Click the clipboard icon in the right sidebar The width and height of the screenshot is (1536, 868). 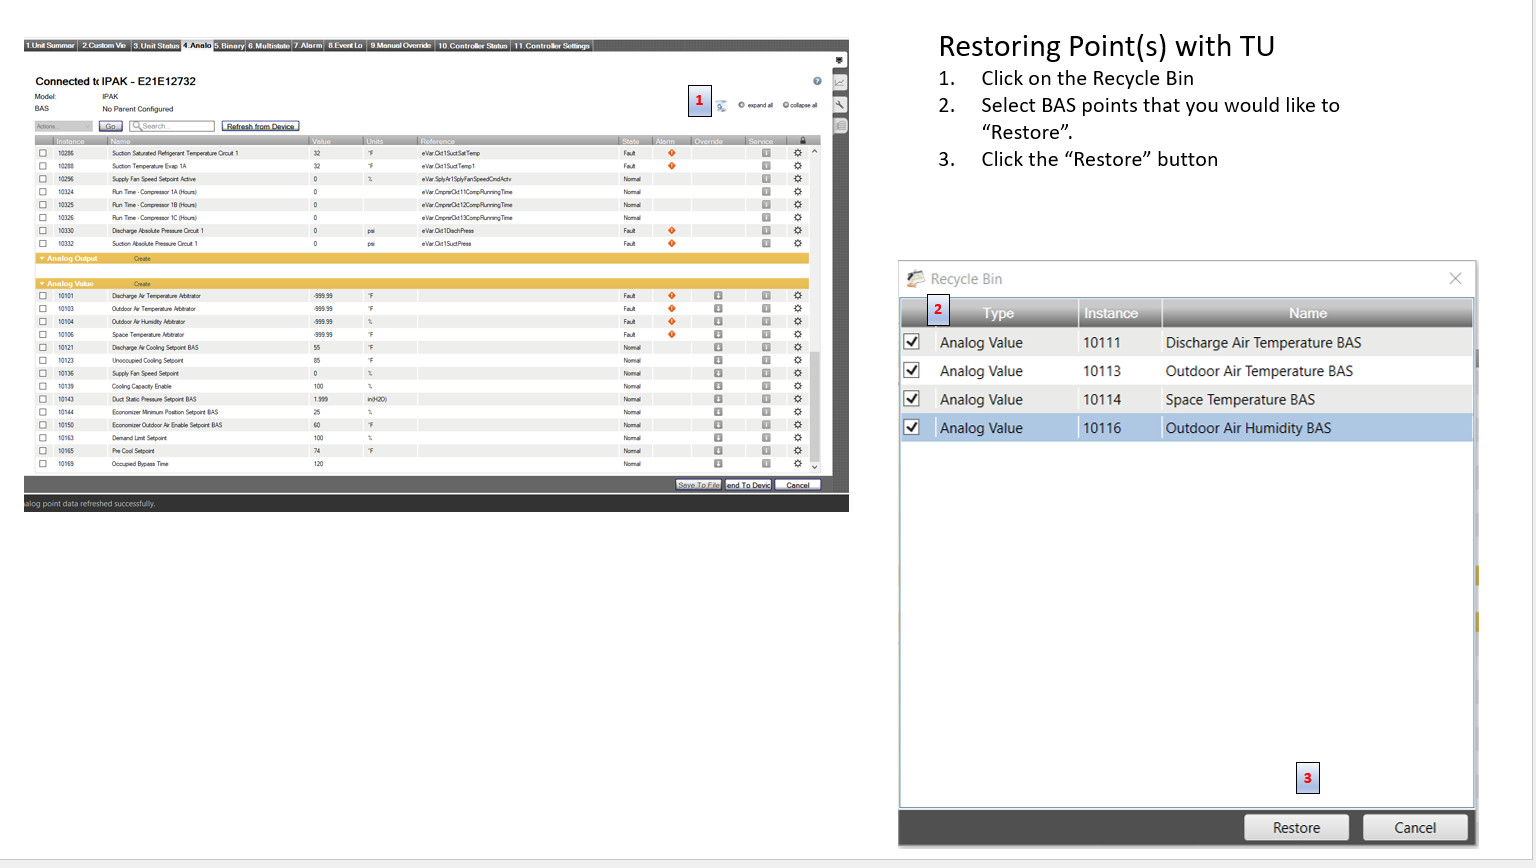click(840, 124)
